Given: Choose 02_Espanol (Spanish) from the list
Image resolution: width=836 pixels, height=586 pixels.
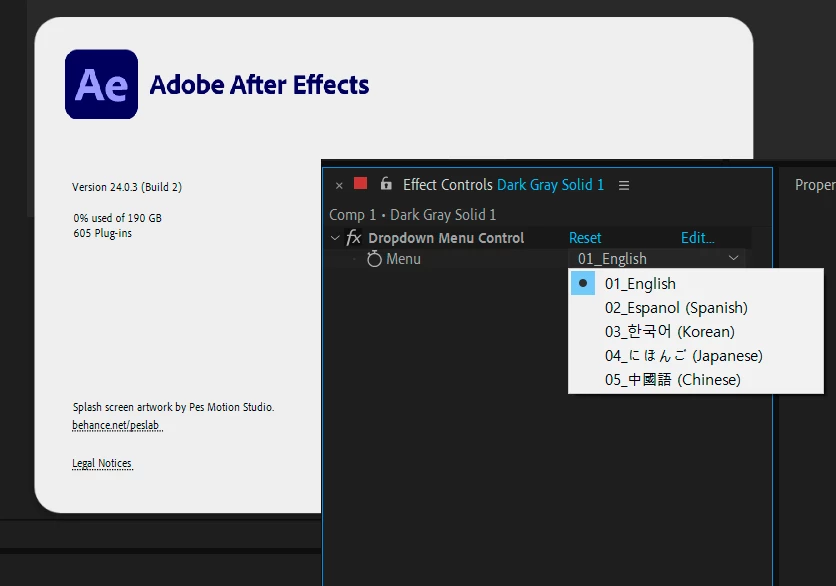Looking at the screenshot, I should click(696, 308).
